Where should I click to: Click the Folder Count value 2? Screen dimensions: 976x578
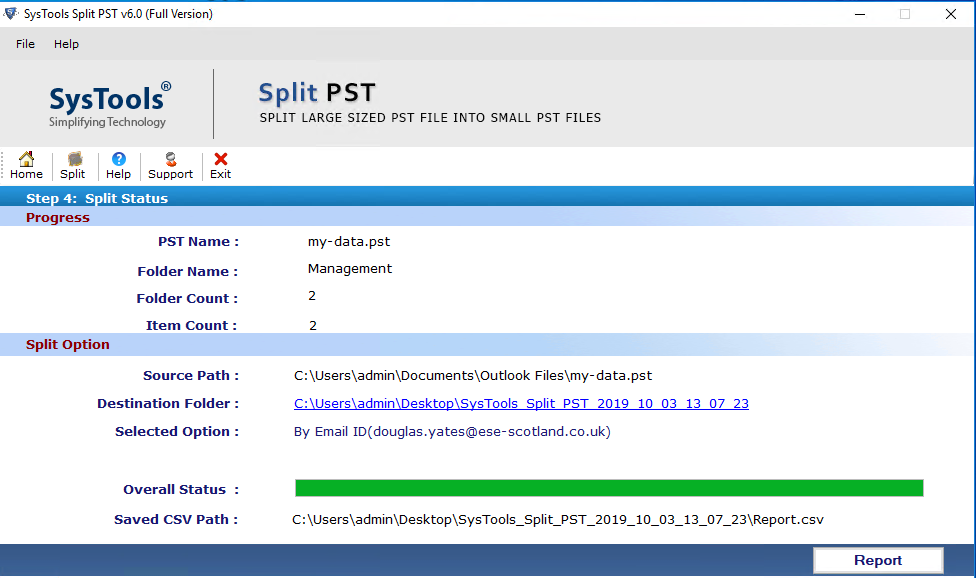tap(312, 296)
